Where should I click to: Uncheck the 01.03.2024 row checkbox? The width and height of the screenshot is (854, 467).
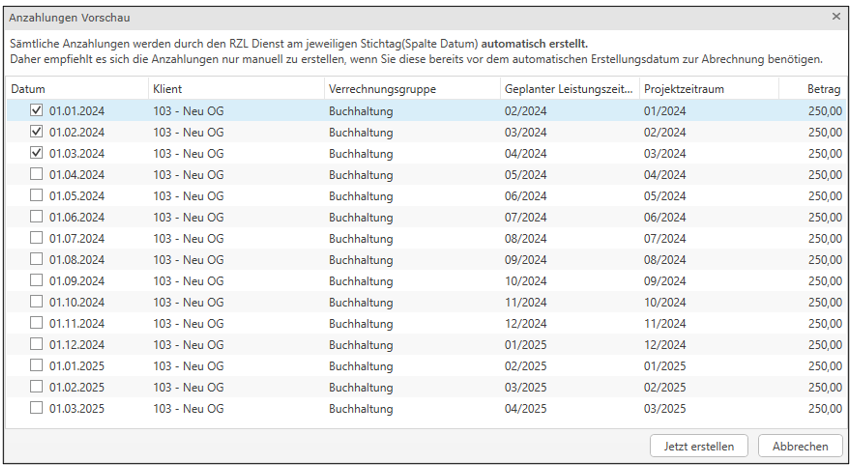coord(37,153)
